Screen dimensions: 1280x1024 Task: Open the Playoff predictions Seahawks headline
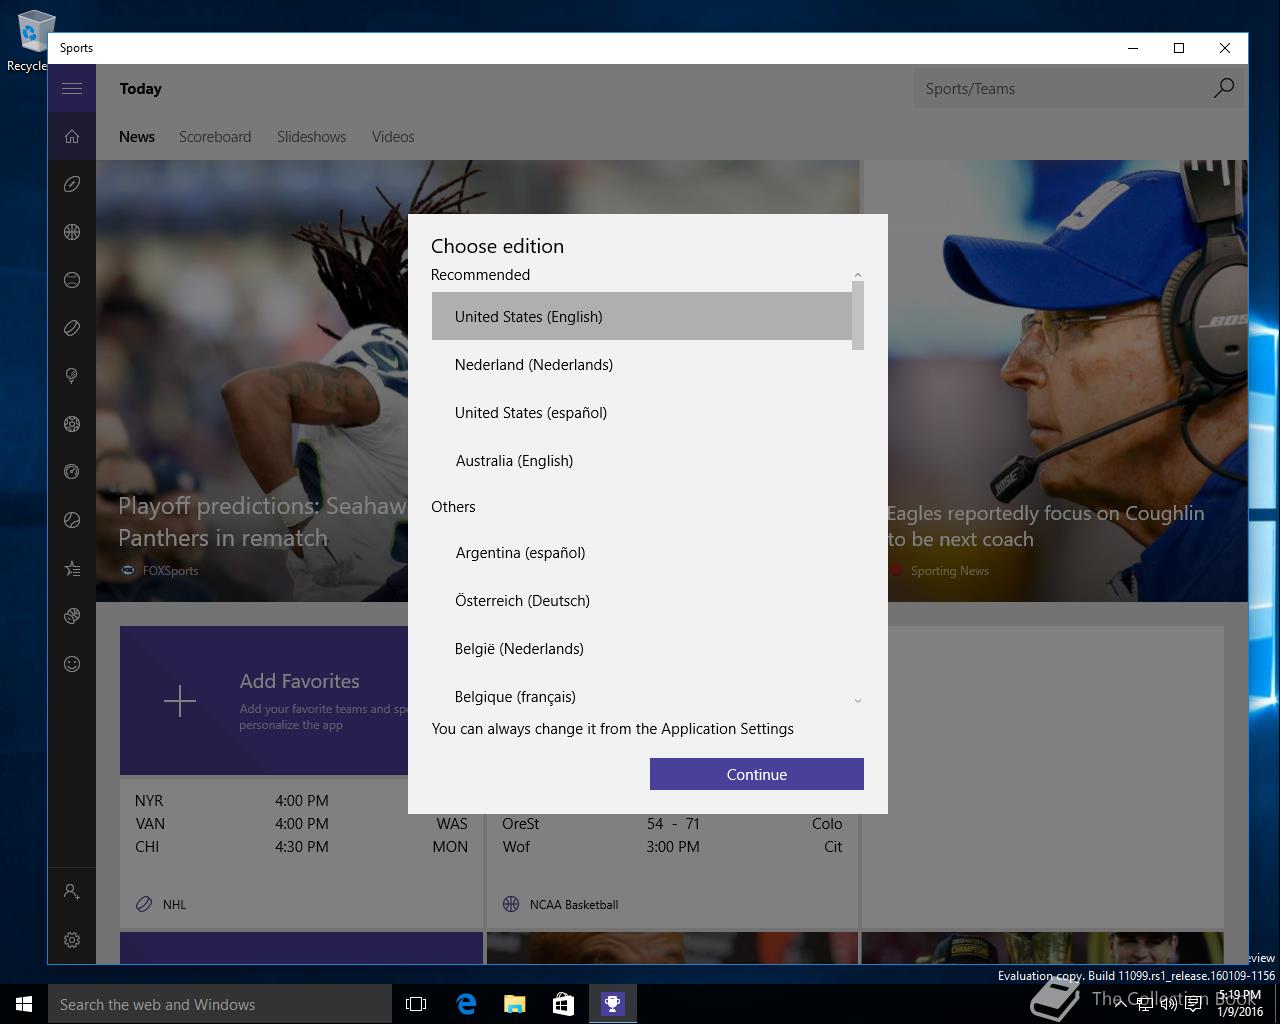click(x=263, y=521)
